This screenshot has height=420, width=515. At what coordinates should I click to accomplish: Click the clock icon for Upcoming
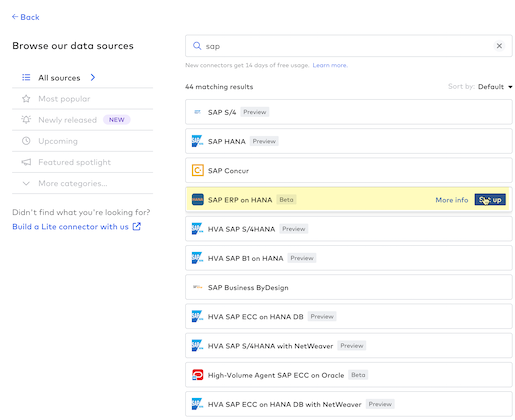pos(26,141)
